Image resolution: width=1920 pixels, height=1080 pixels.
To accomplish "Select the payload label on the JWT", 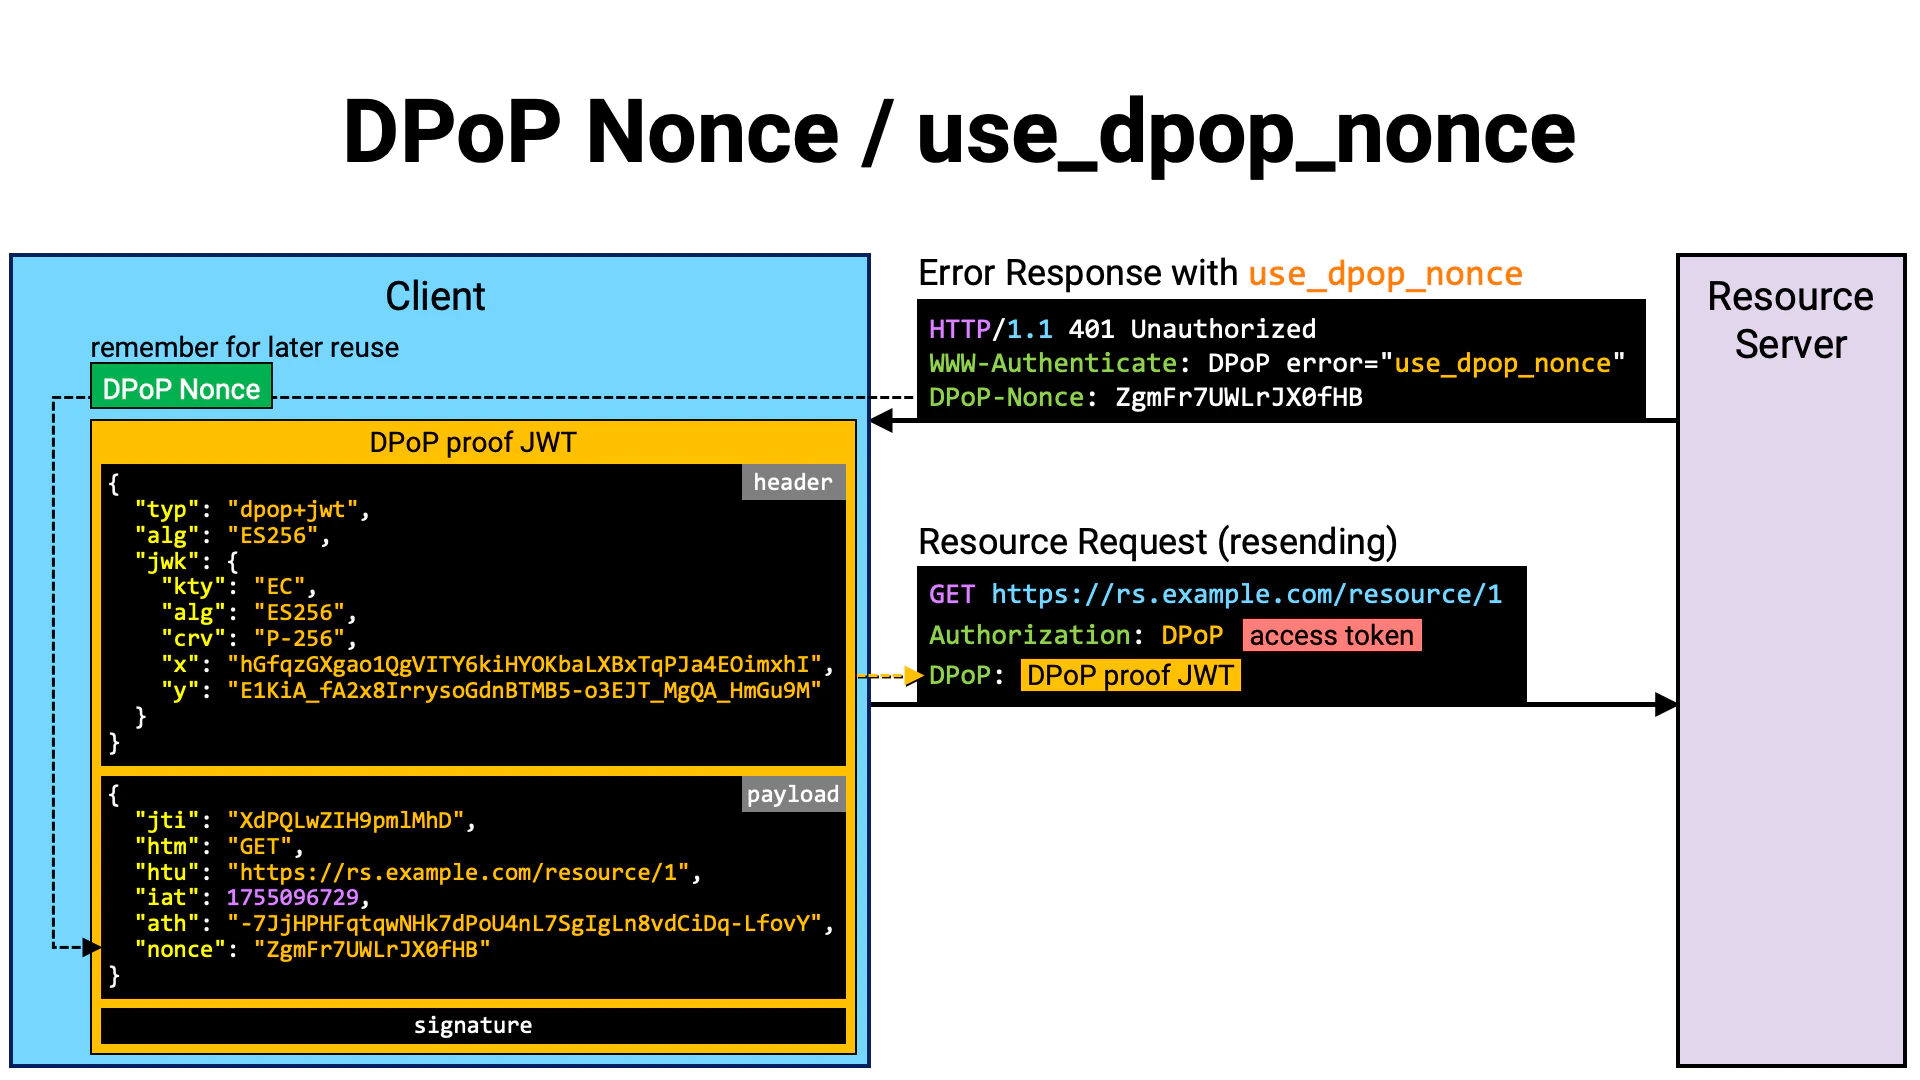I will coord(792,794).
